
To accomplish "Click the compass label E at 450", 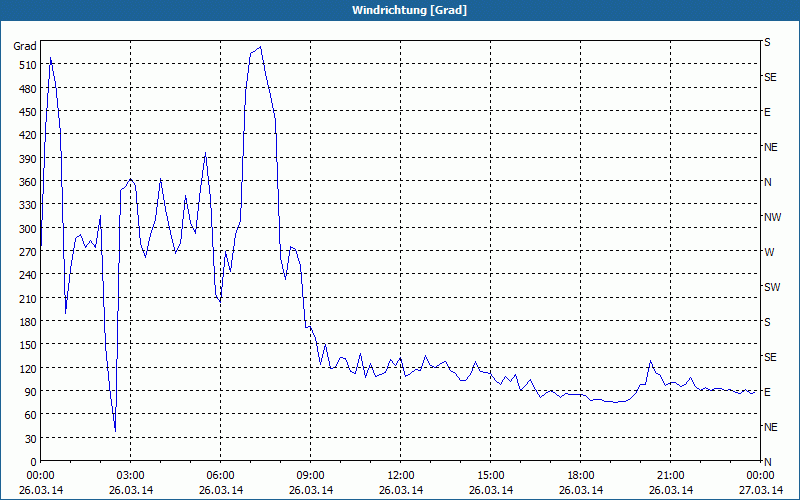I will [x=767, y=112].
